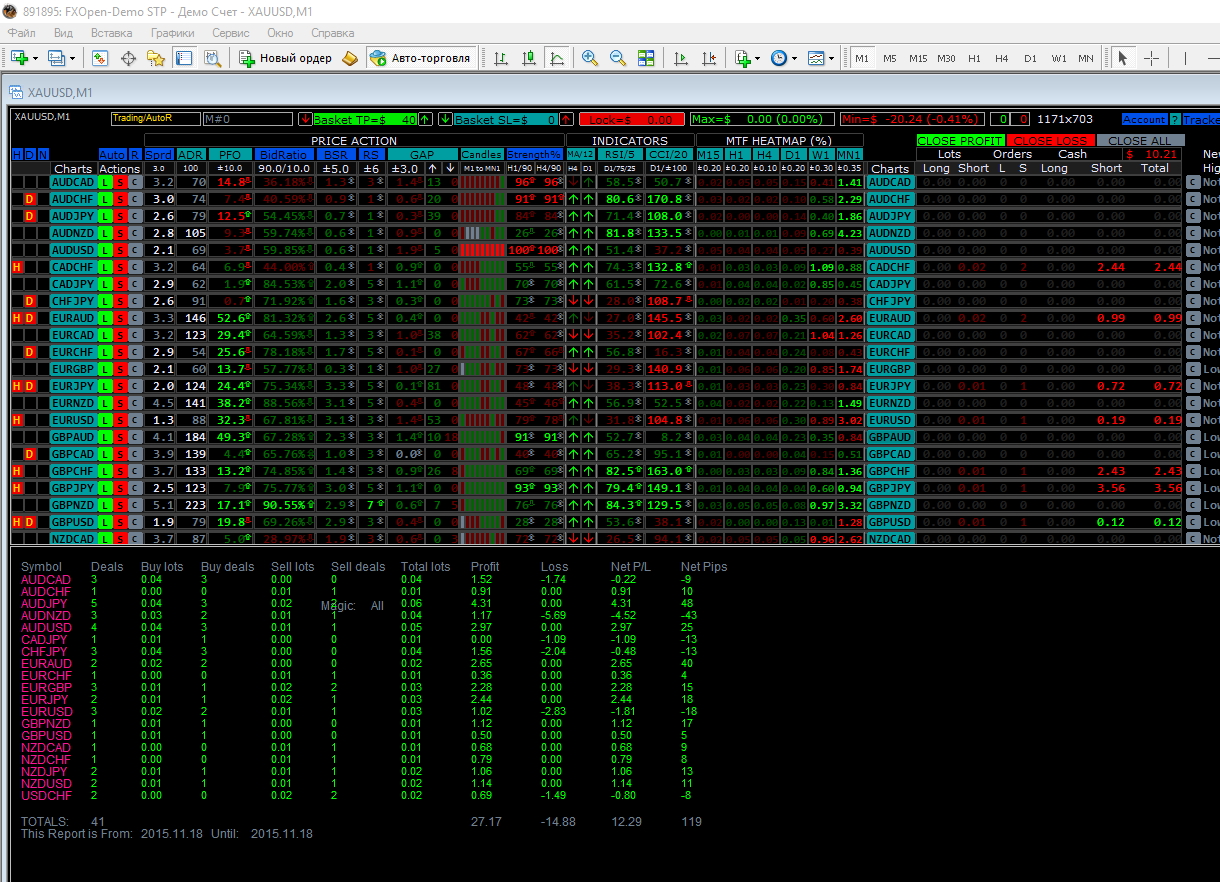Open the Графики menu

(173, 33)
